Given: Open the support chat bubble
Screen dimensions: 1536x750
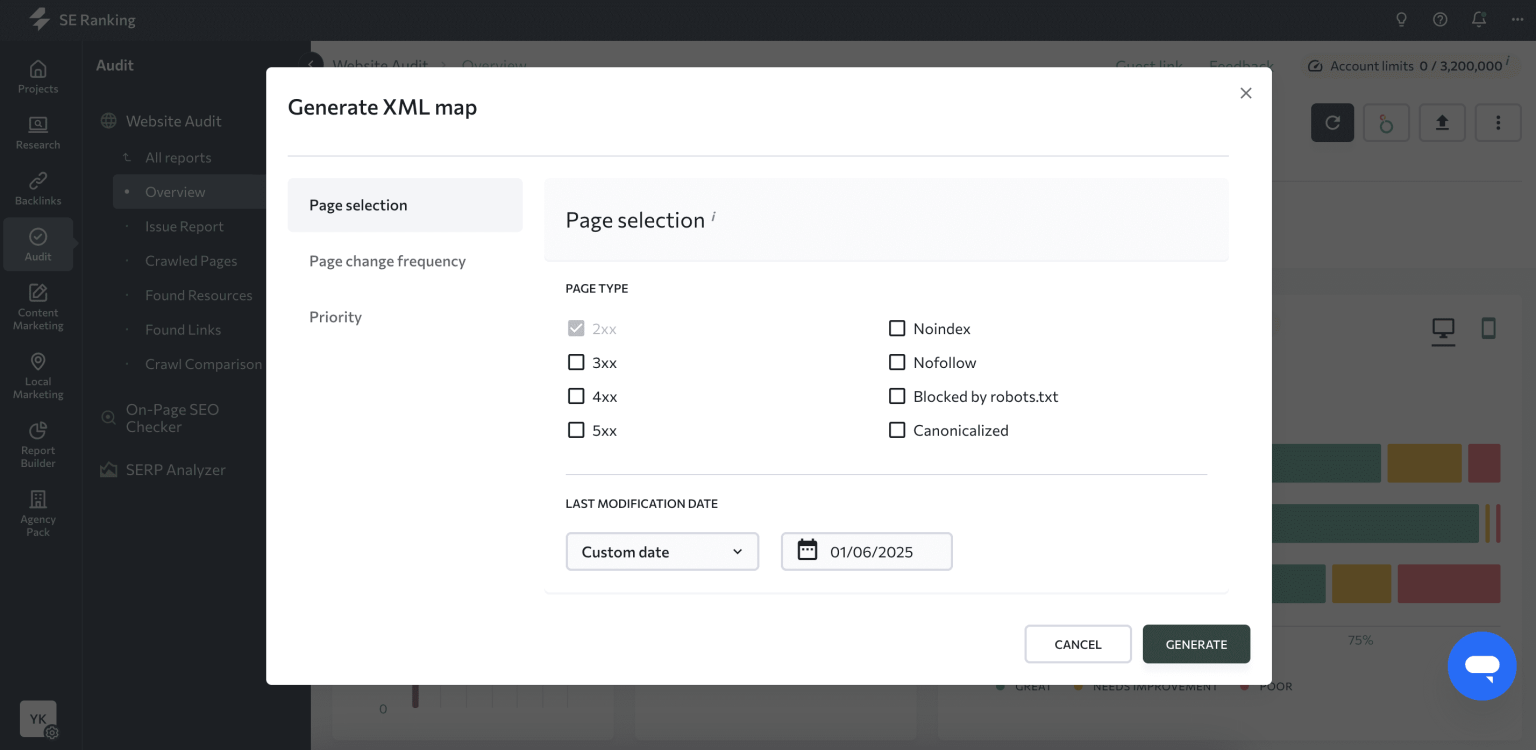Looking at the screenshot, I should (x=1482, y=666).
